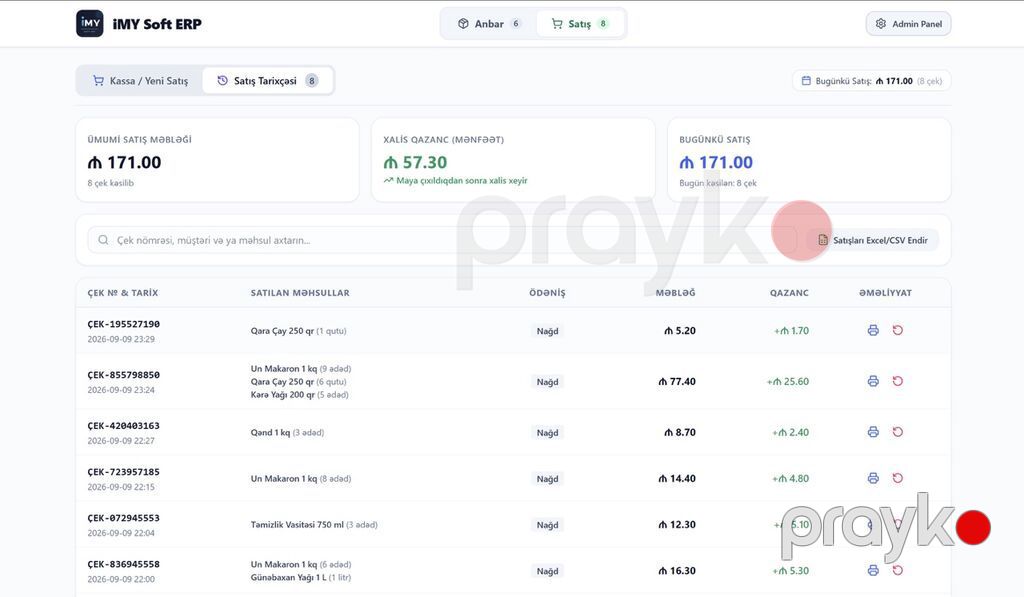Open the Satış Tarixçəsi tab
Viewport: 1024px width, 597px height.
click(x=267, y=81)
